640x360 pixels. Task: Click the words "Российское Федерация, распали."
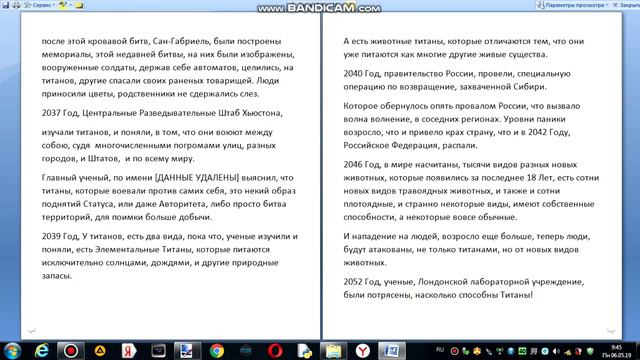(410, 145)
